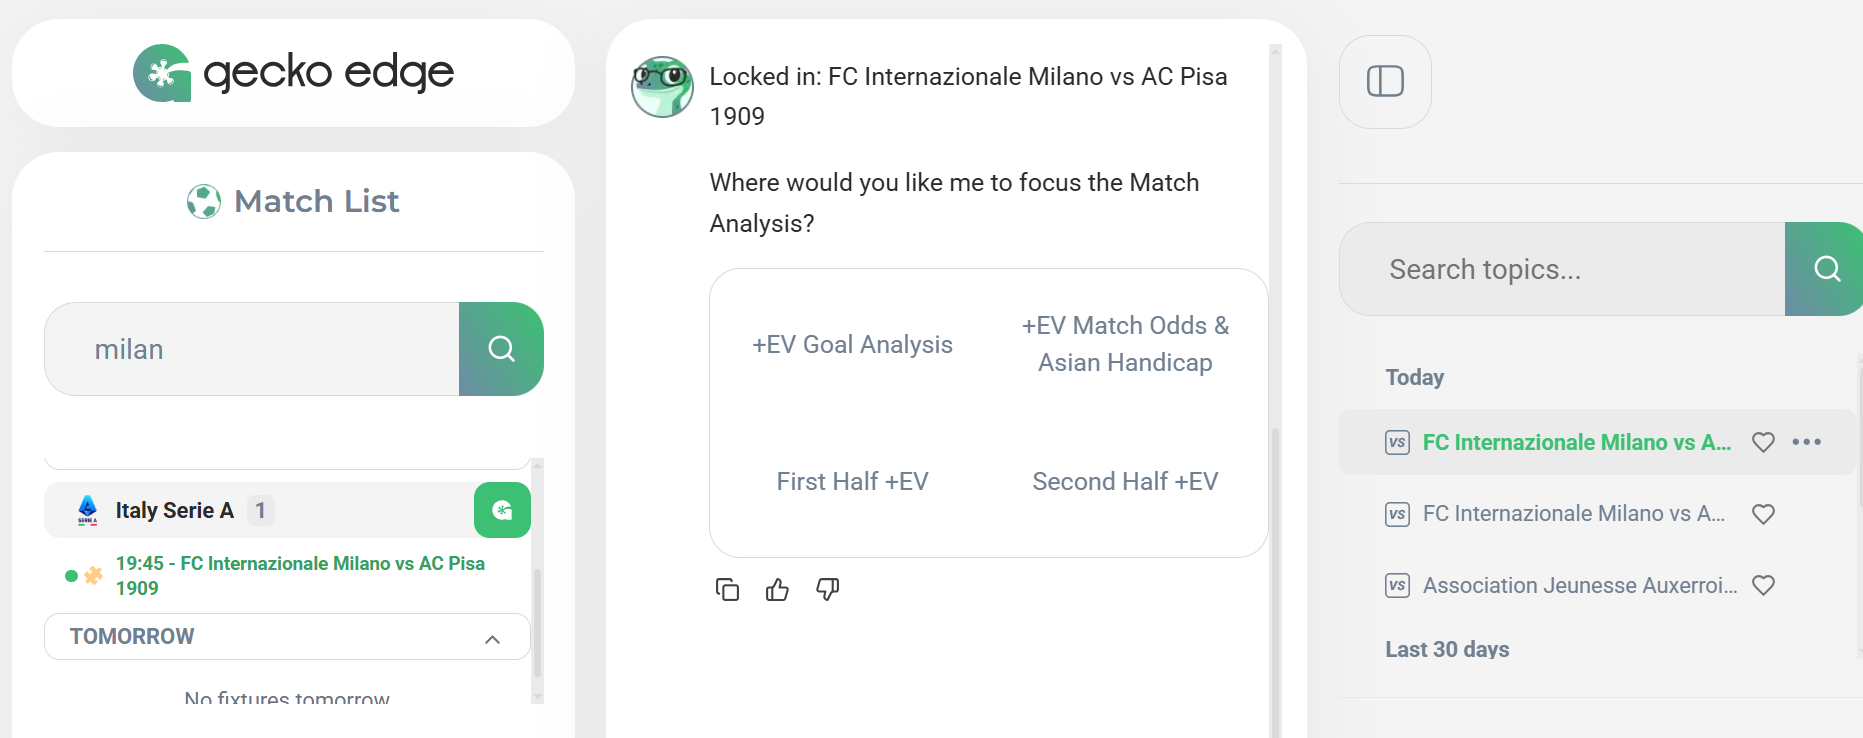Favorite the second FC Internazionale topic
The height and width of the screenshot is (738, 1863).
click(1763, 514)
